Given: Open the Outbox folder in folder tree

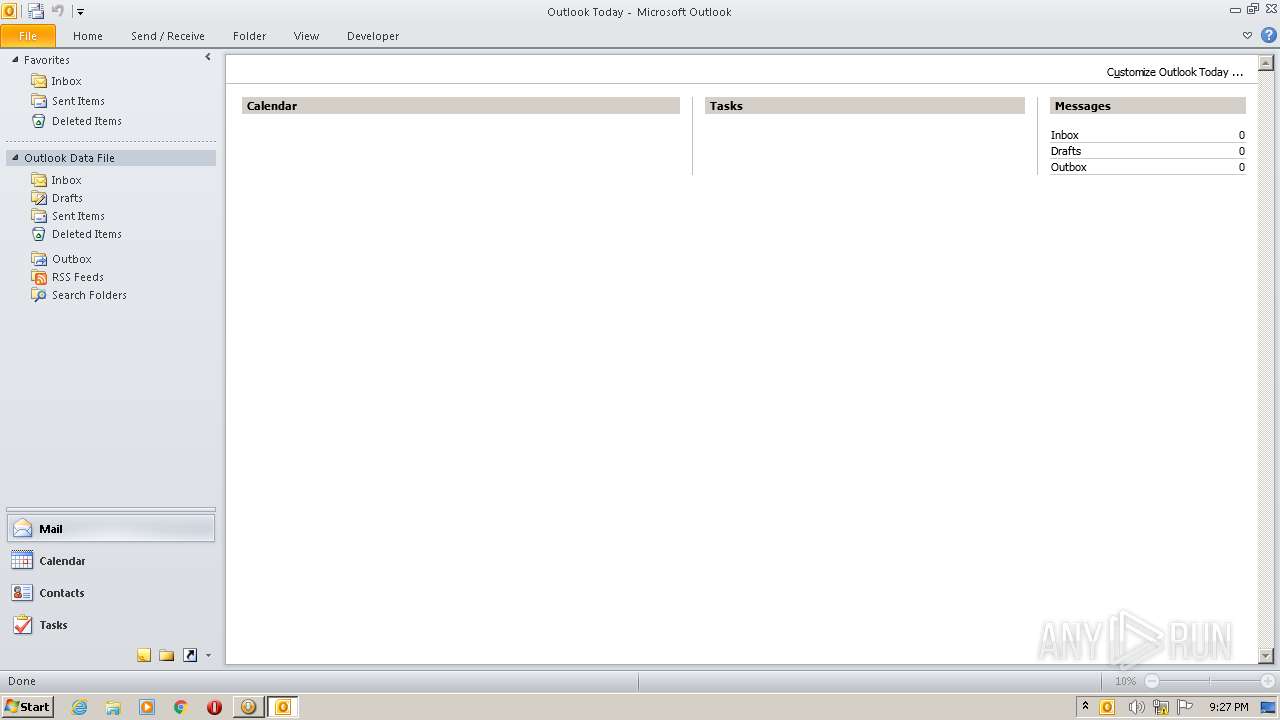Looking at the screenshot, I should [72, 259].
